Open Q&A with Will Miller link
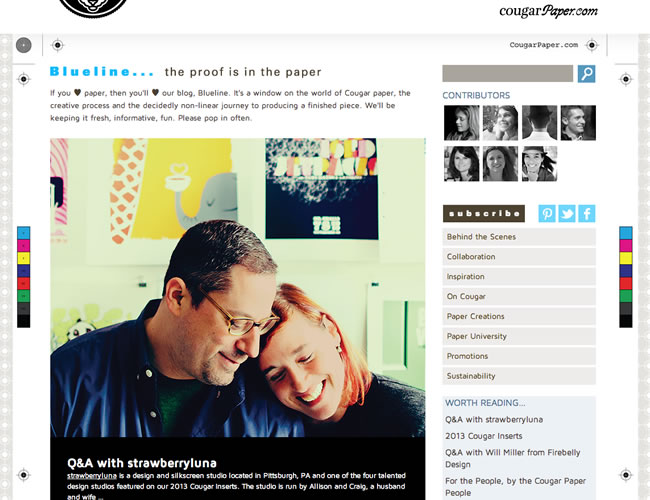The height and width of the screenshot is (500, 650). [x=512, y=458]
